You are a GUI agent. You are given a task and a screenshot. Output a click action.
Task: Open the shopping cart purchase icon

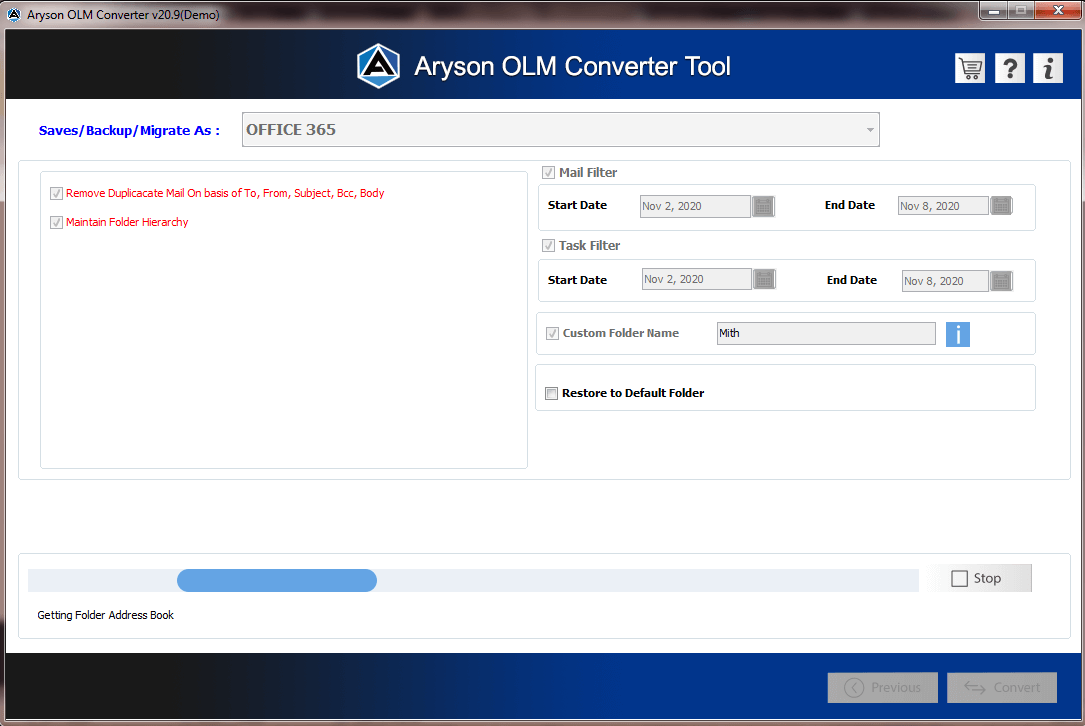tap(969, 68)
